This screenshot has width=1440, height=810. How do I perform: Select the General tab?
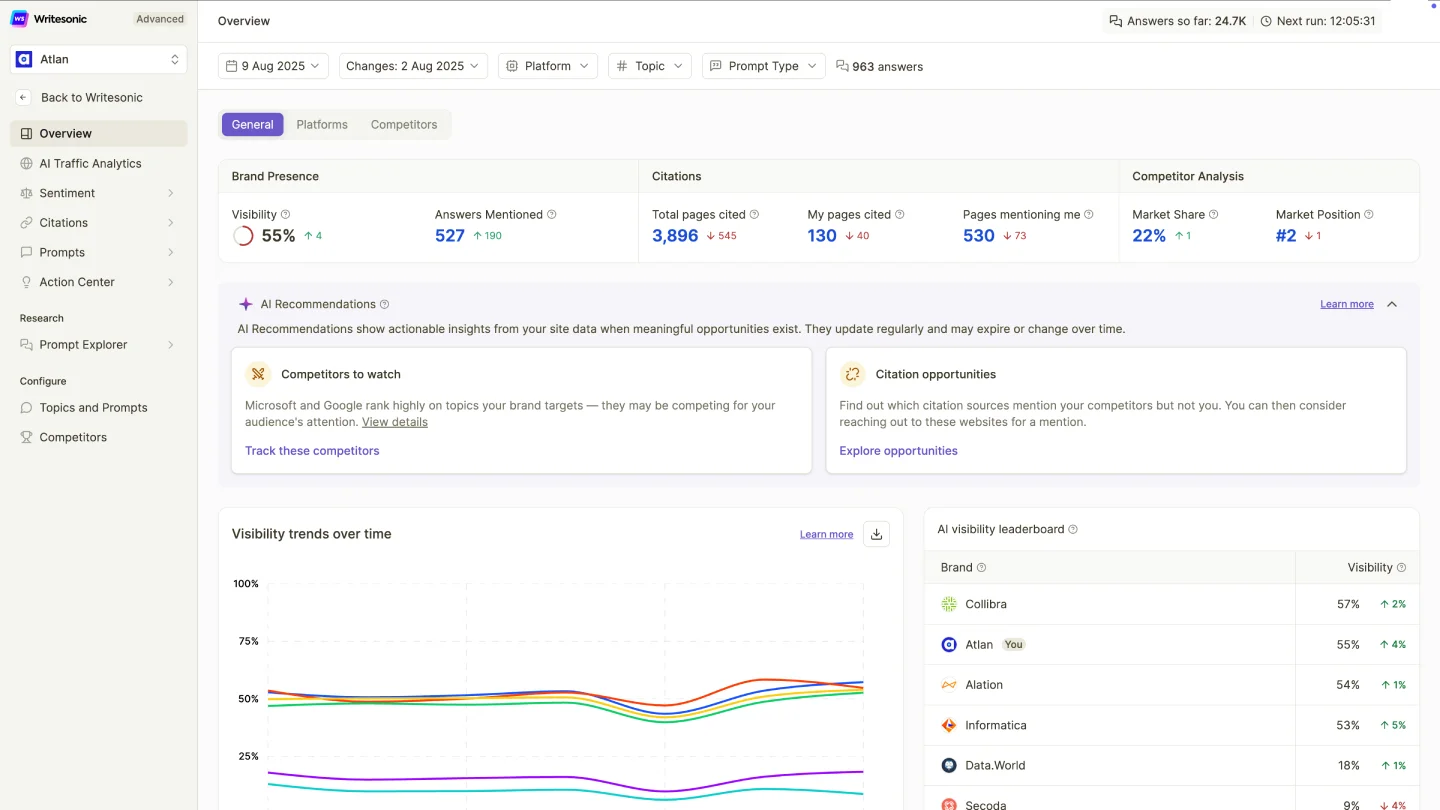tap(252, 124)
